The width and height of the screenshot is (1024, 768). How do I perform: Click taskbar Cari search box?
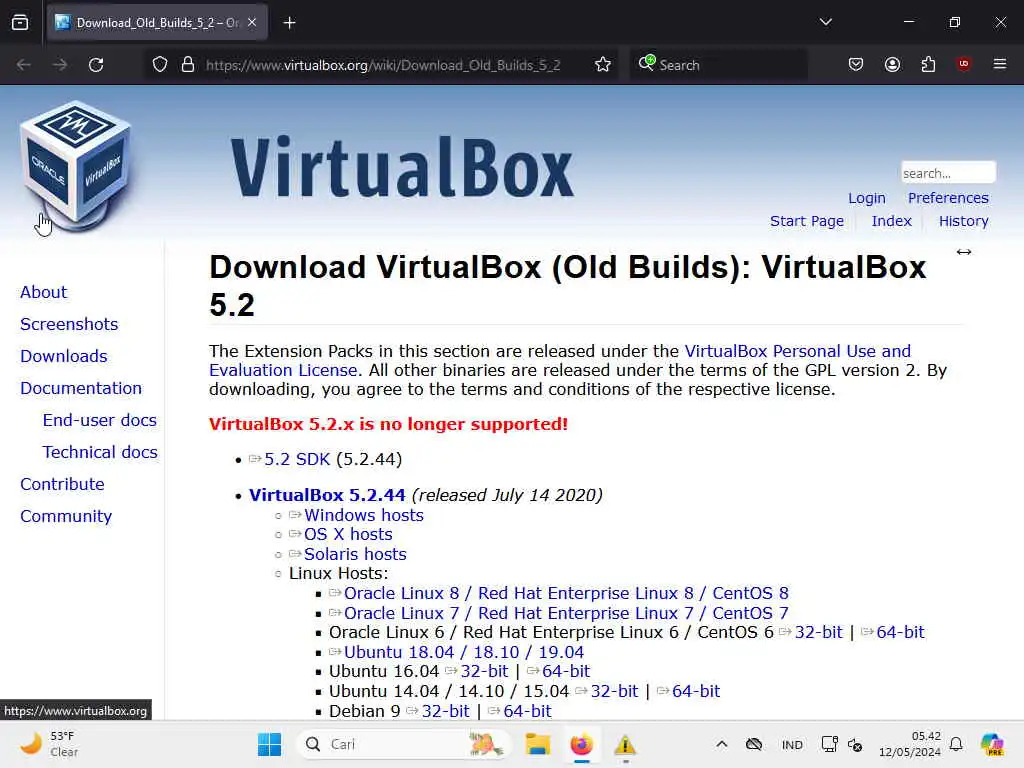tap(402, 744)
